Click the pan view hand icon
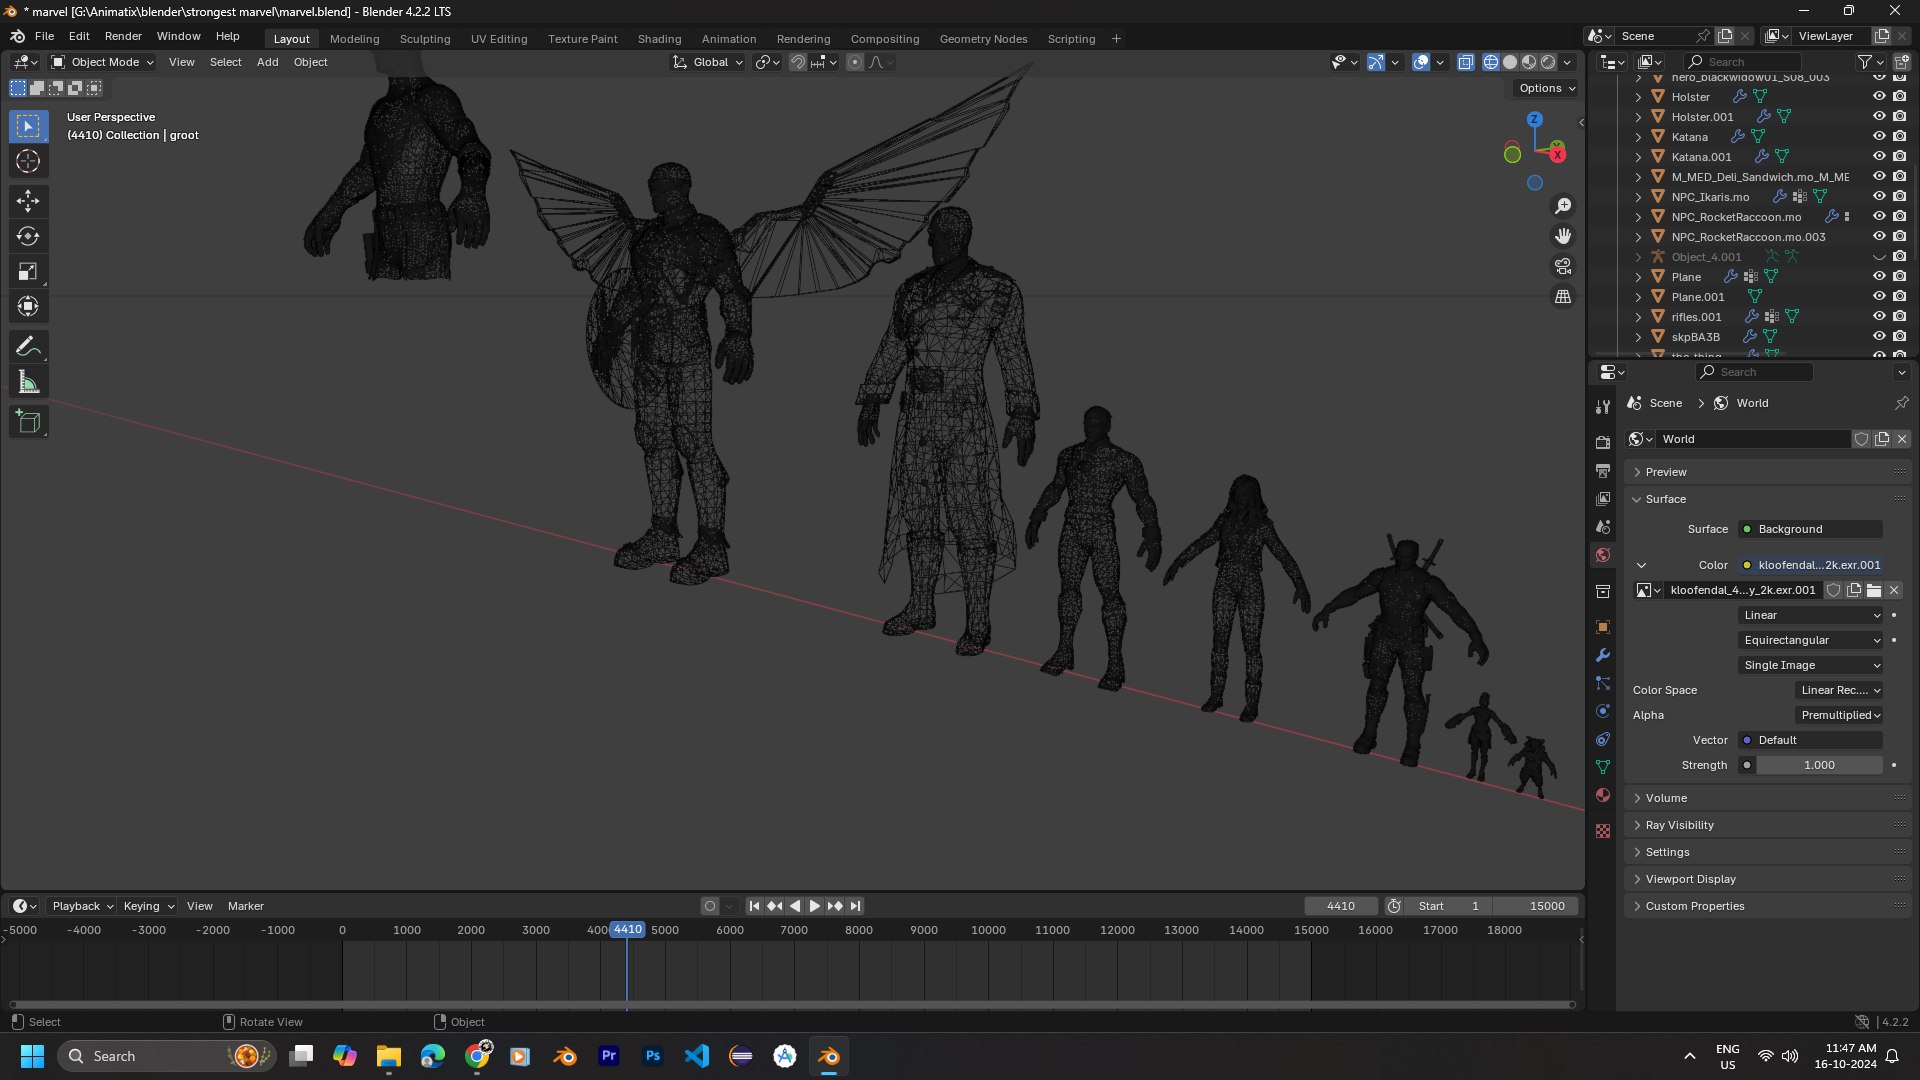 (1563, 236)
